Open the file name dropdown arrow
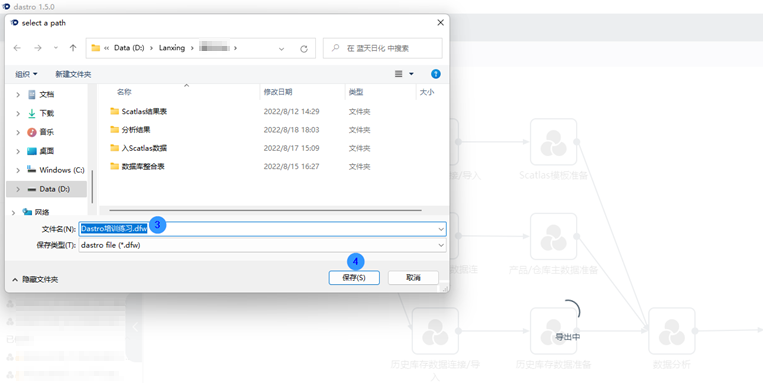This screenshot has width=763, height=383. pos(441,229)
